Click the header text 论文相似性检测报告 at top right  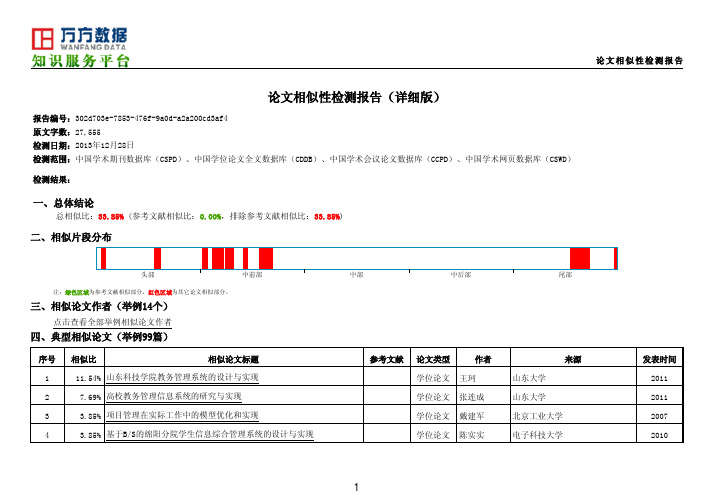[639, 60]
